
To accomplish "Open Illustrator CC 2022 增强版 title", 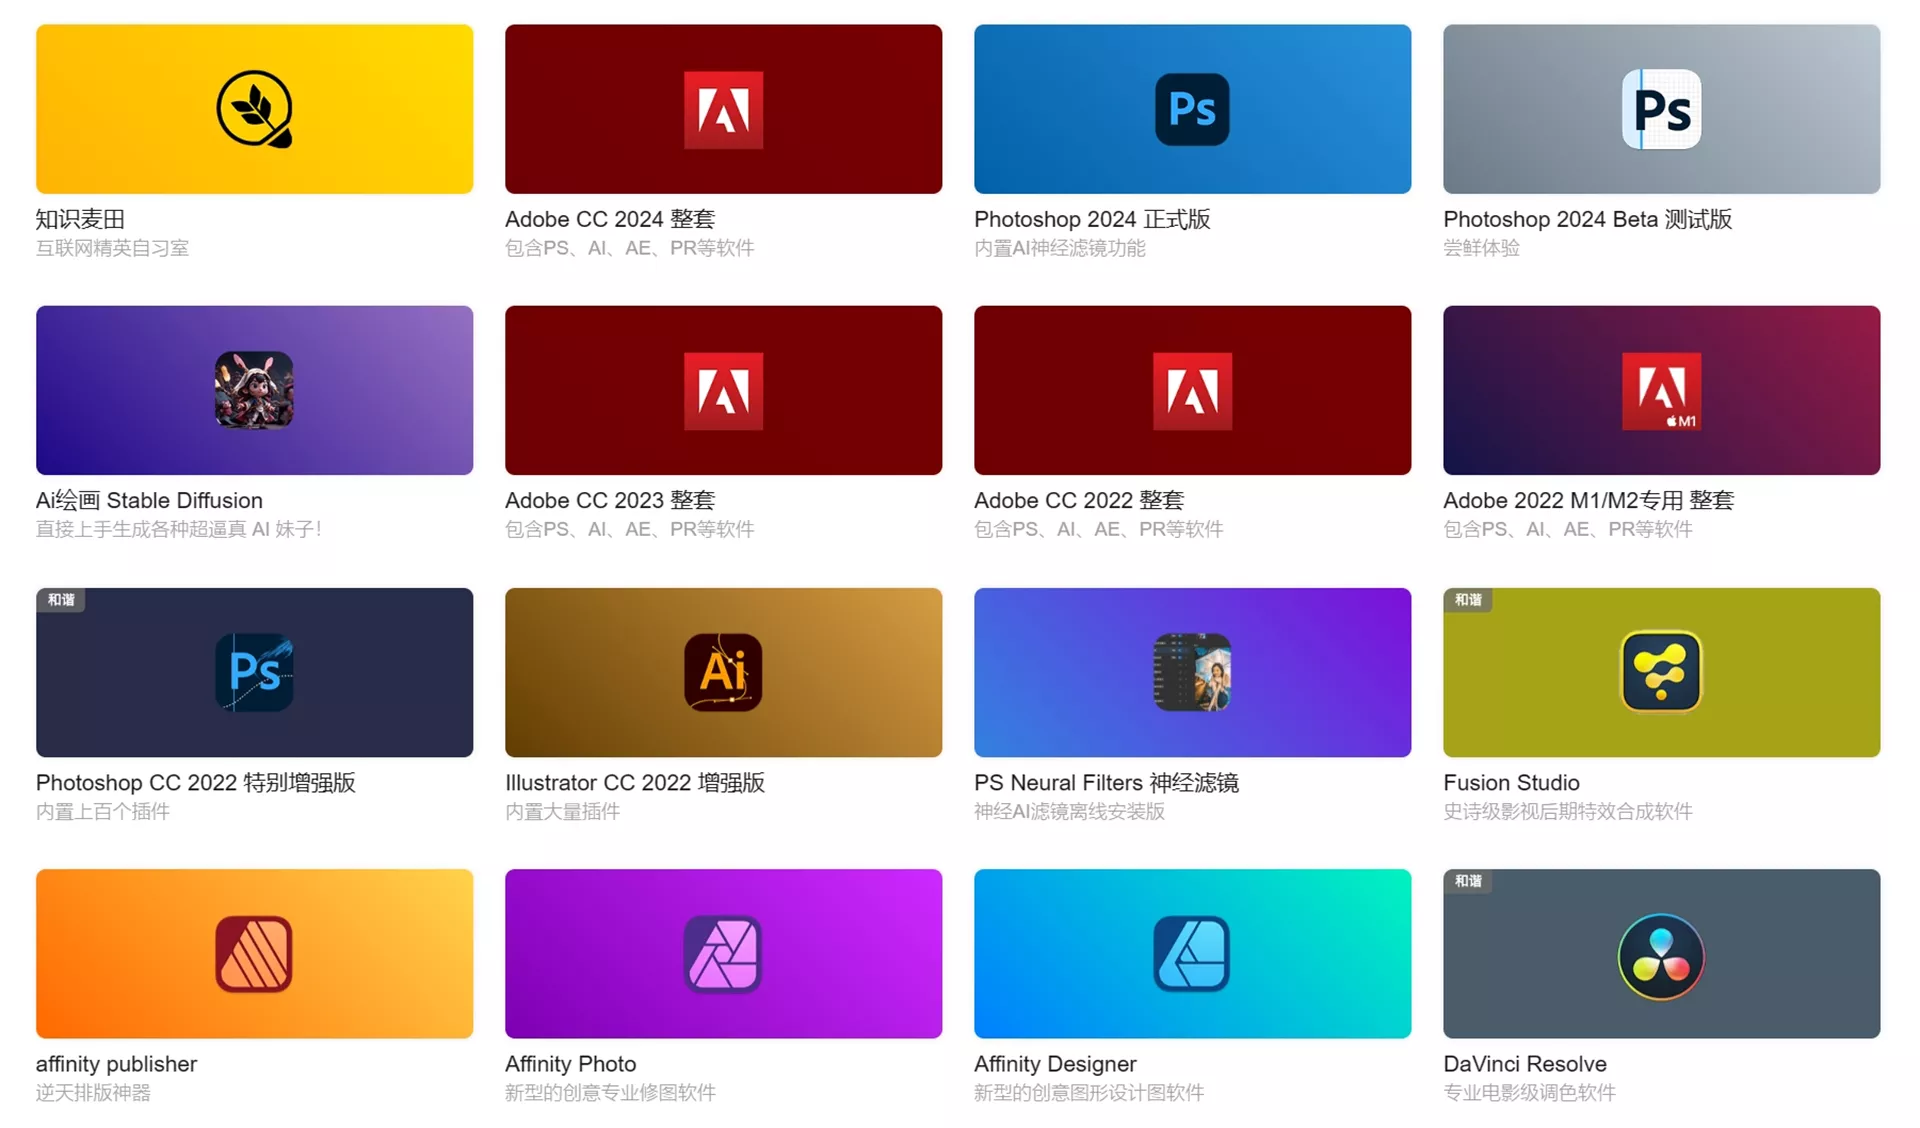I will pos(635,782).
